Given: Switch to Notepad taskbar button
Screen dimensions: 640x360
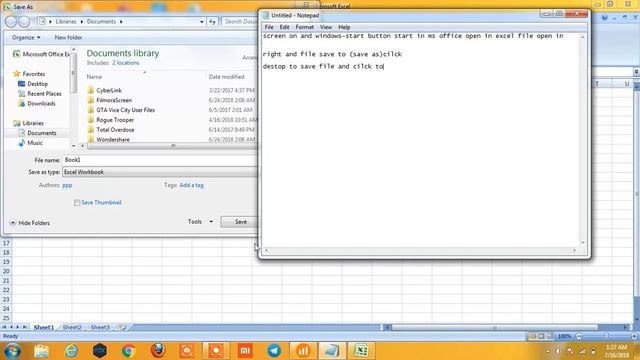Looking at the screenshot, I should [x=332, y=351].
